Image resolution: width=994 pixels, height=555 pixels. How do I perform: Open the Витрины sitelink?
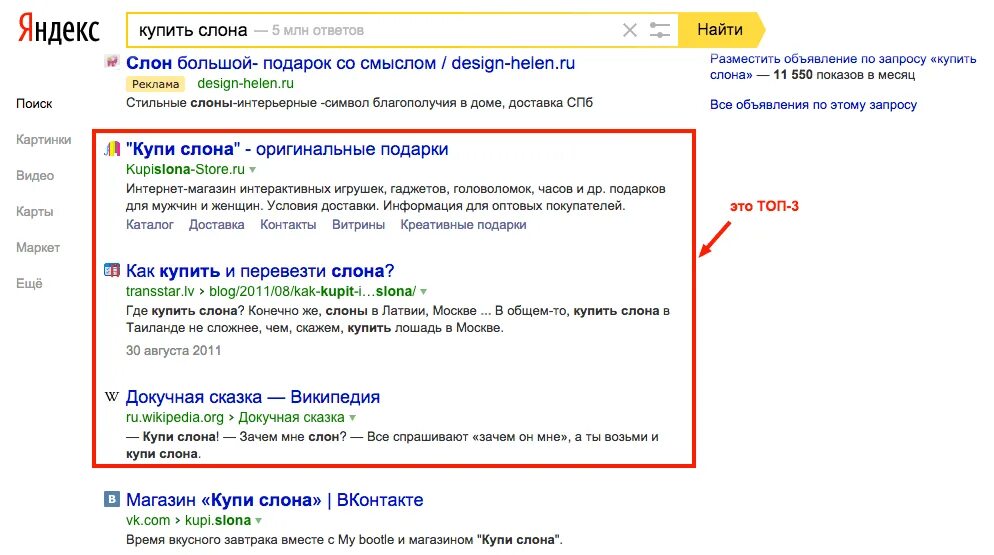[x=358, y=225]
